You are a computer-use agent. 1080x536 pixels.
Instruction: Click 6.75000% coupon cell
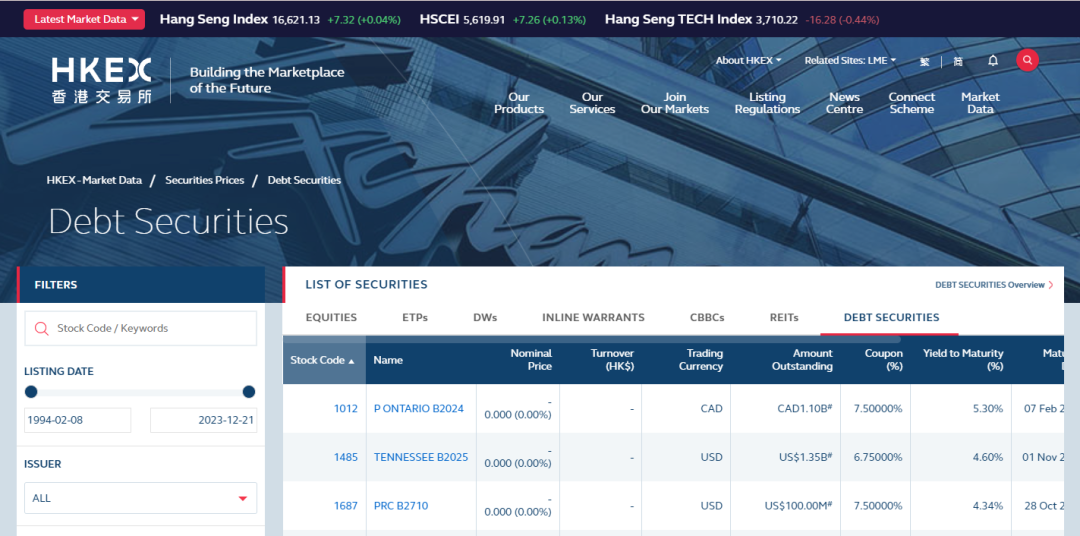tap(878, 457)
